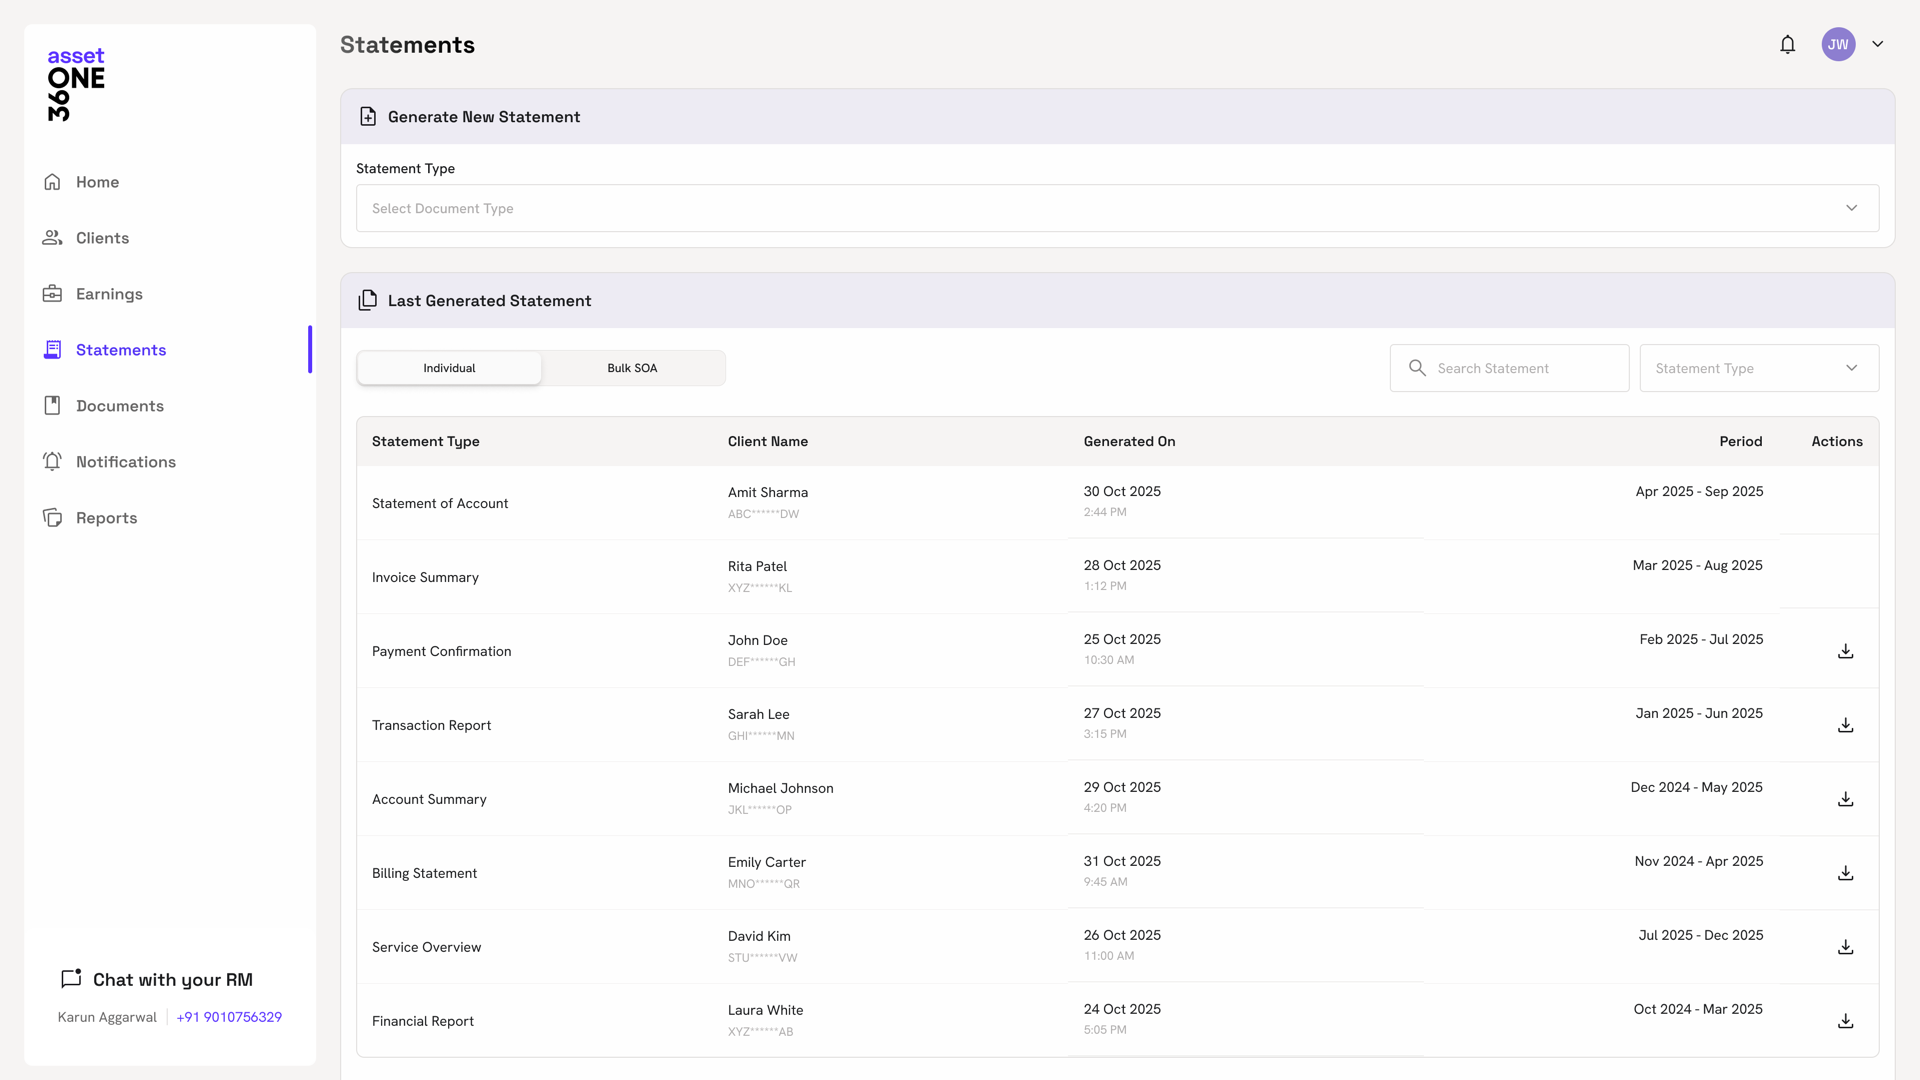Click the JW user avatar
Viewport: 1920px width, 1080px height.
(1838, 44)
